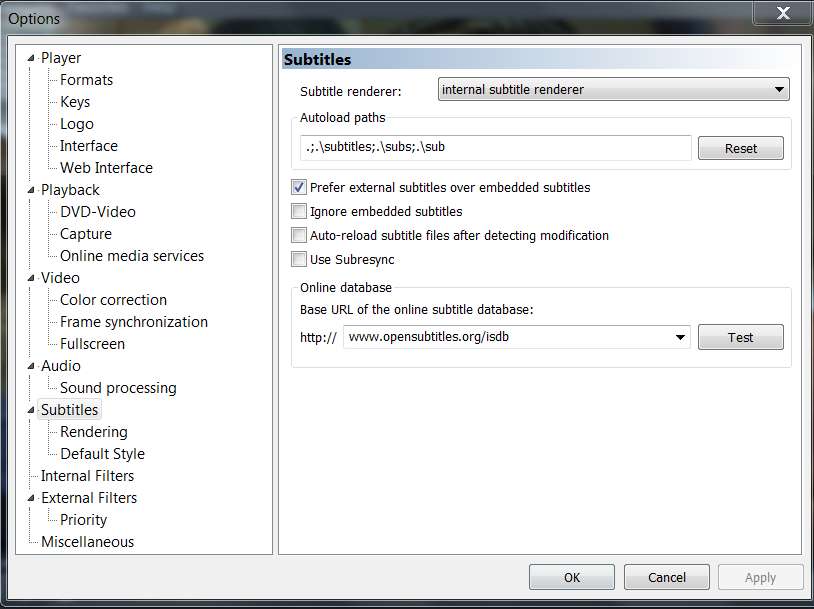Open the Logo settings page

[77, 124]
